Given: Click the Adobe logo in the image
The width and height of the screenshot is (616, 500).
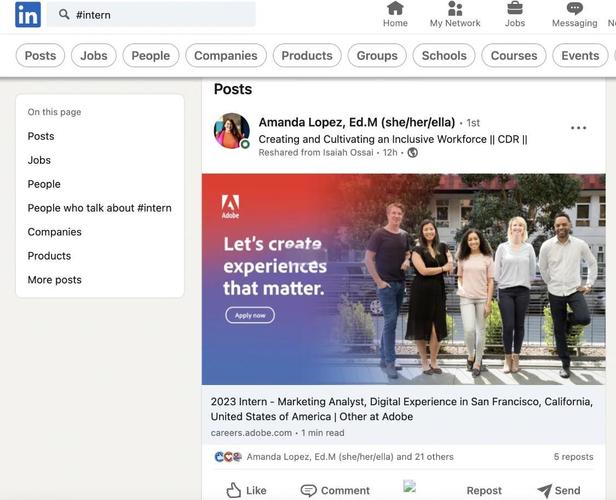Looking at the screenshot, I should click(x=230, y=207).
